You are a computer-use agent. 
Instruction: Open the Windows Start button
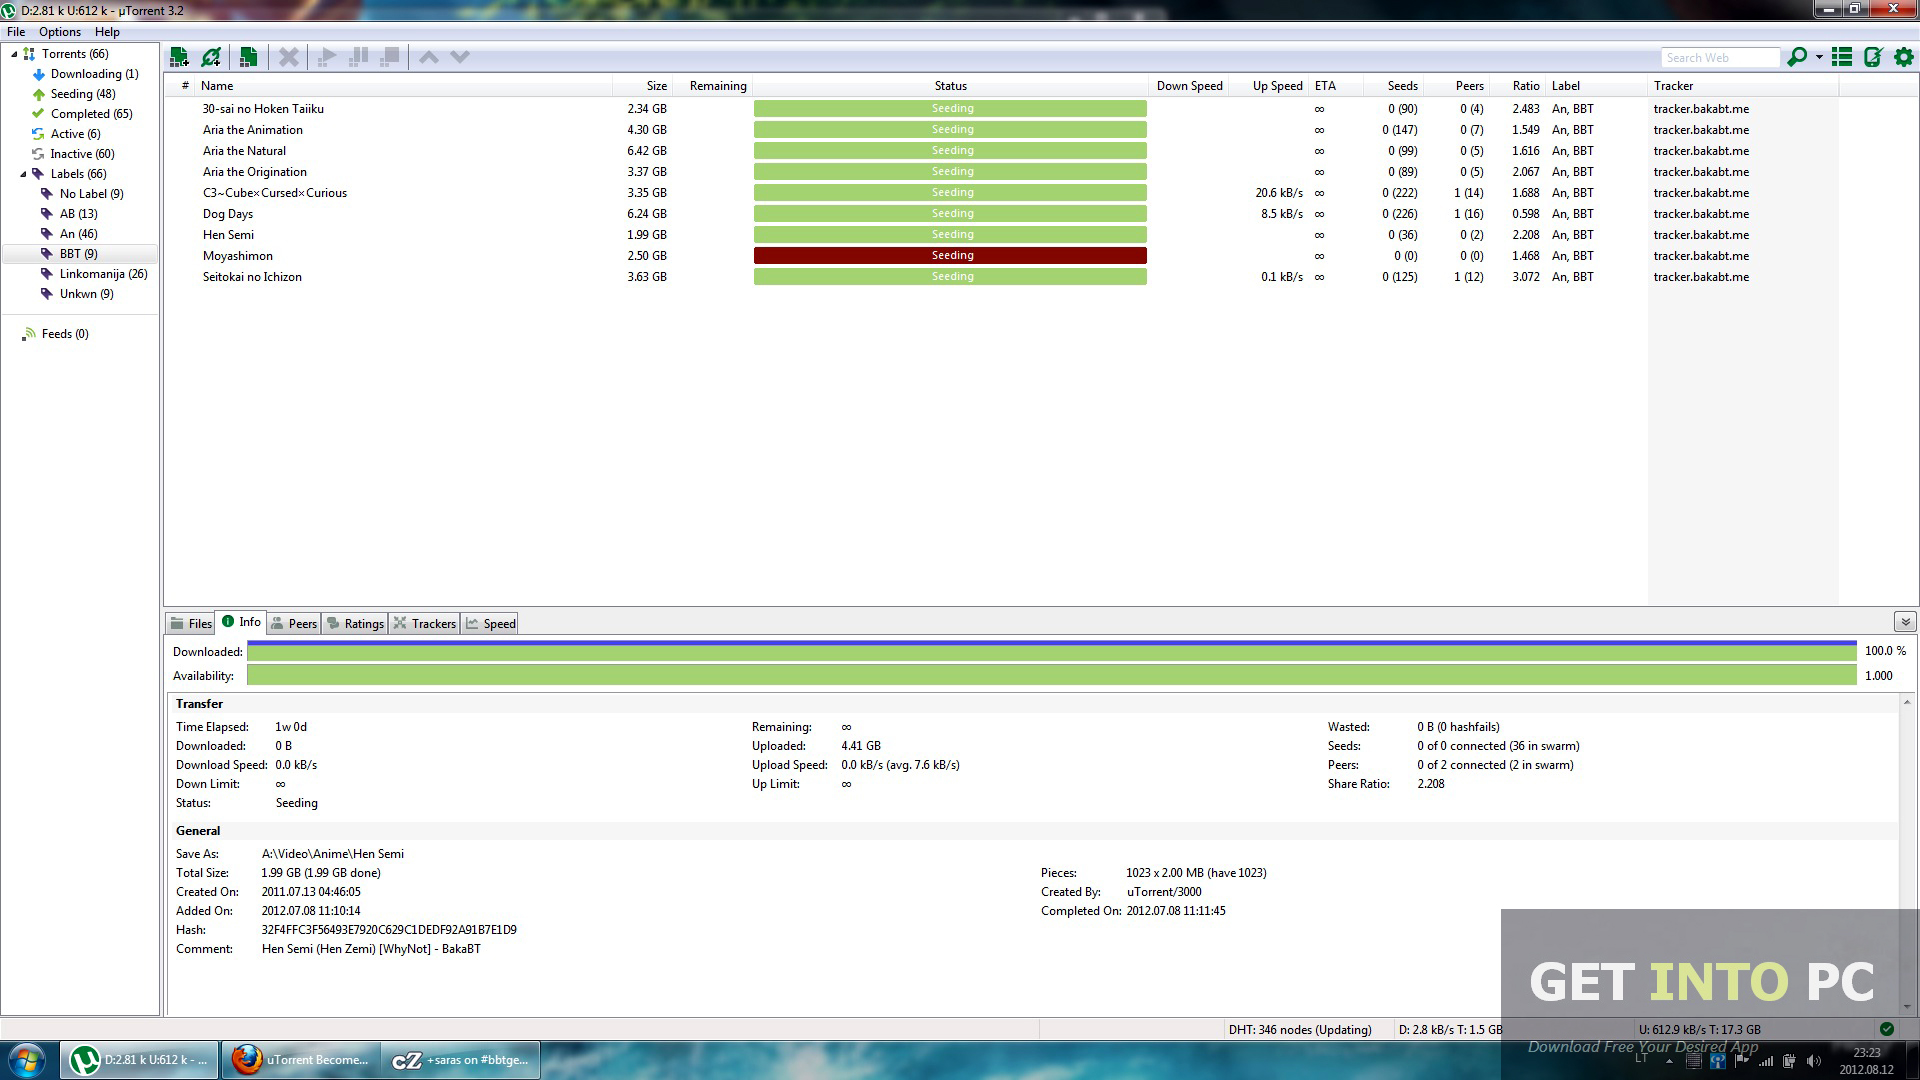click(x=27, y=1060)
